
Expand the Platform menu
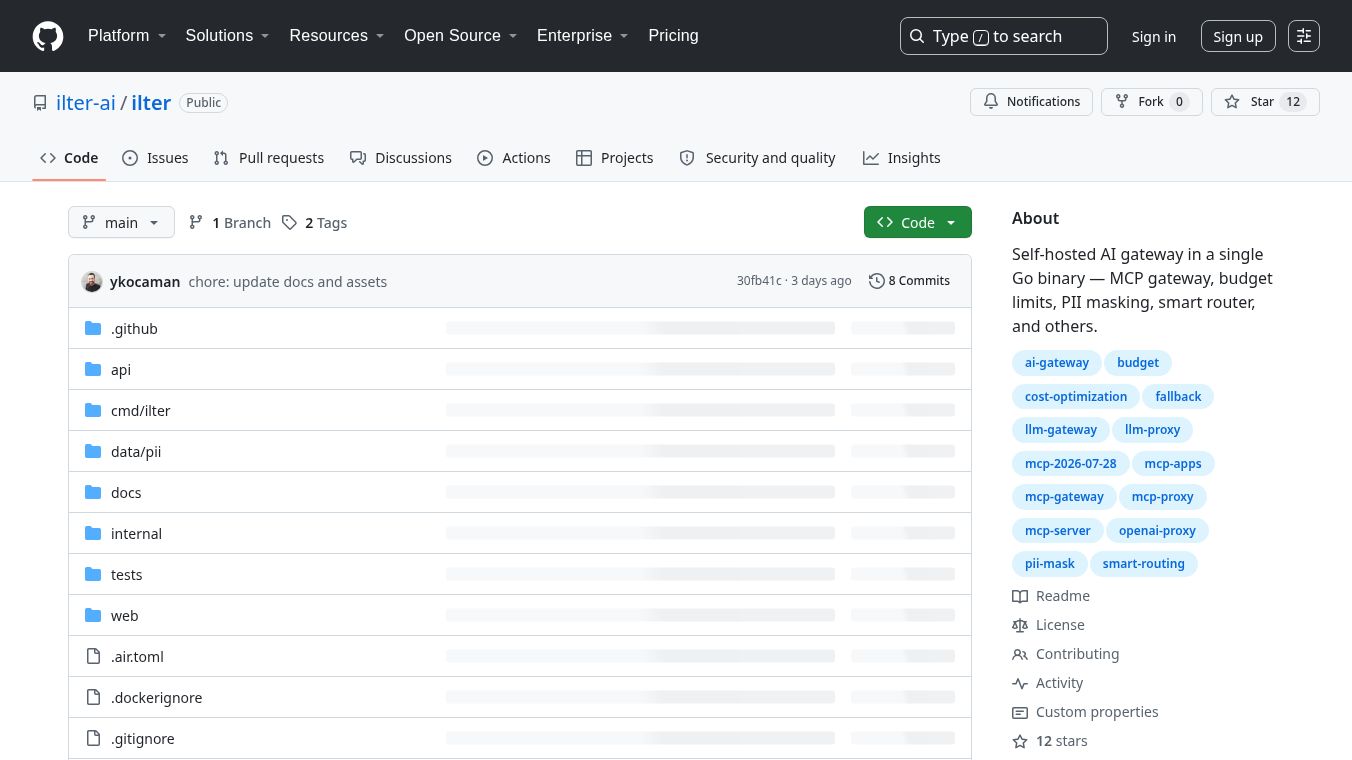tap(127, 36)
